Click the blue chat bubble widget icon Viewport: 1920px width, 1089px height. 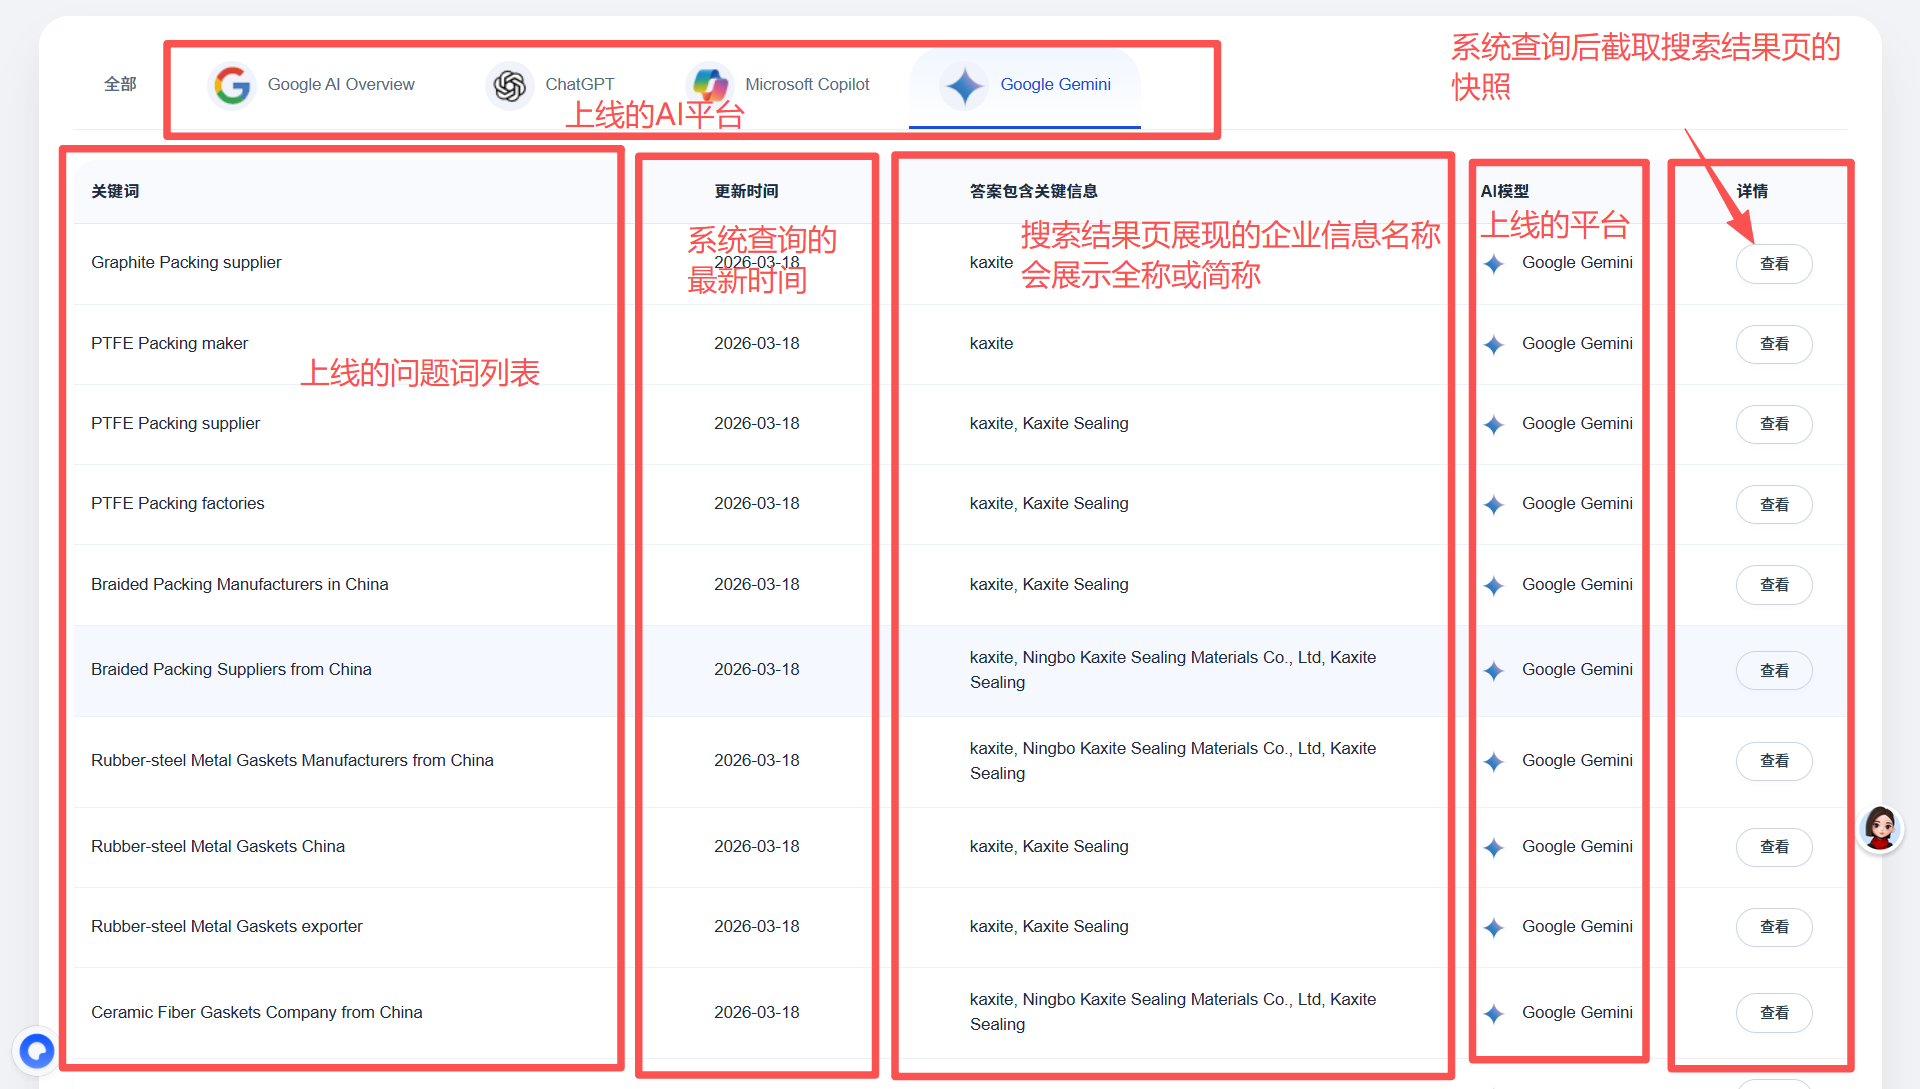[37, 1051]
